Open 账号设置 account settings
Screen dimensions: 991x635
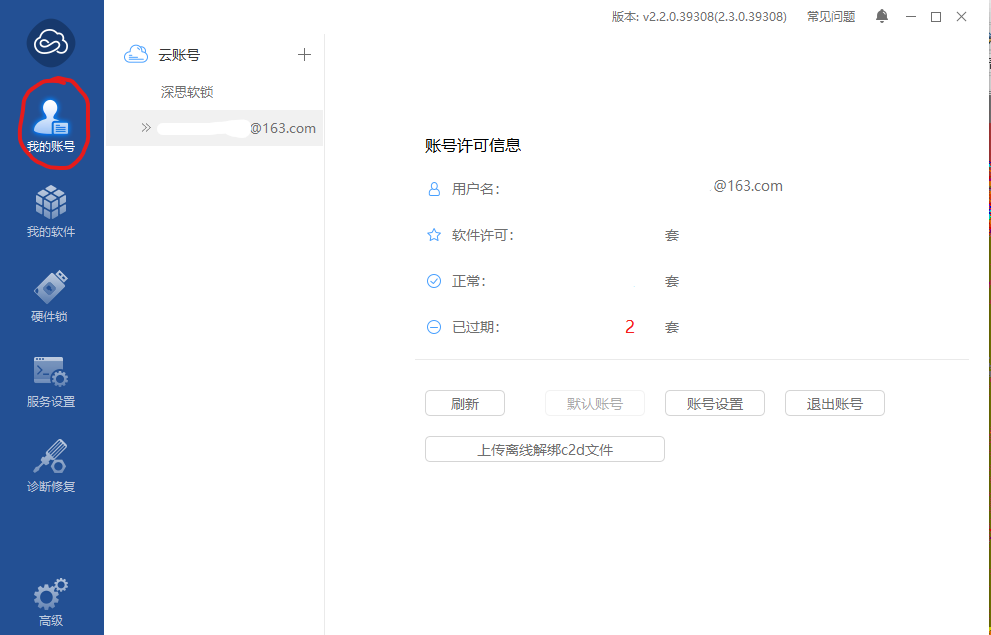(715, 404)
